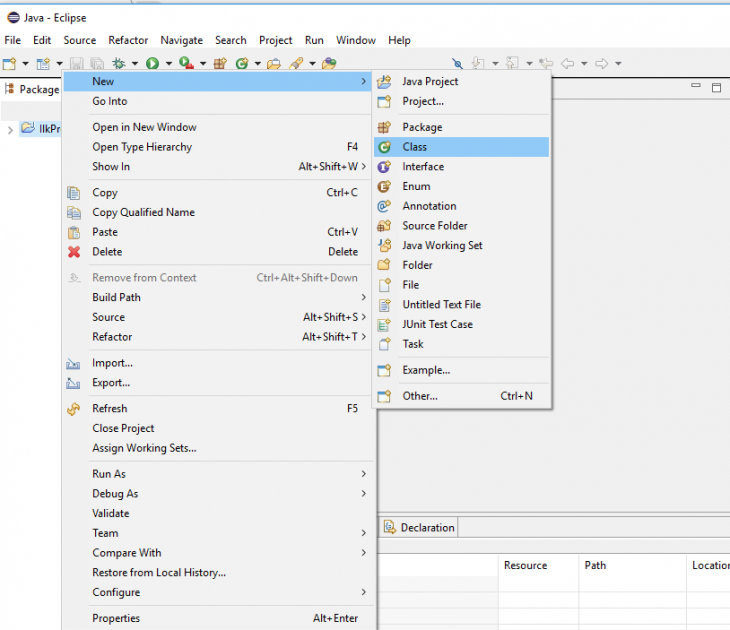Choose Package in the New submenu
730x630 pixels.
[x=461, y=127]
